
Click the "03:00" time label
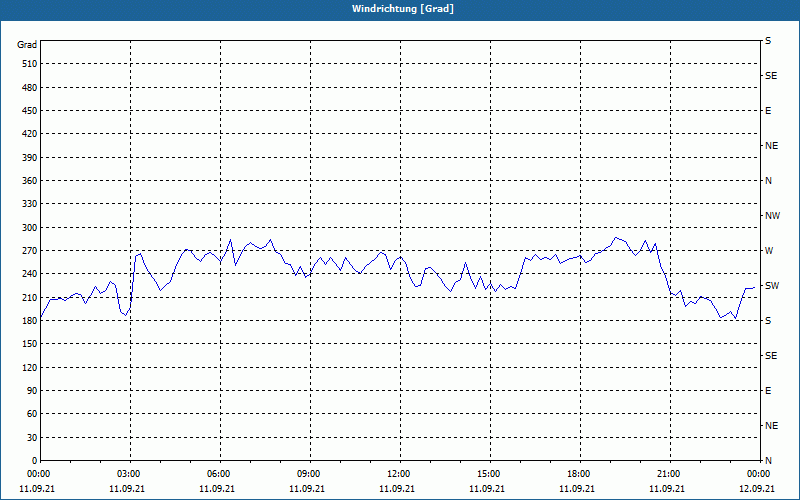(129, 474)
